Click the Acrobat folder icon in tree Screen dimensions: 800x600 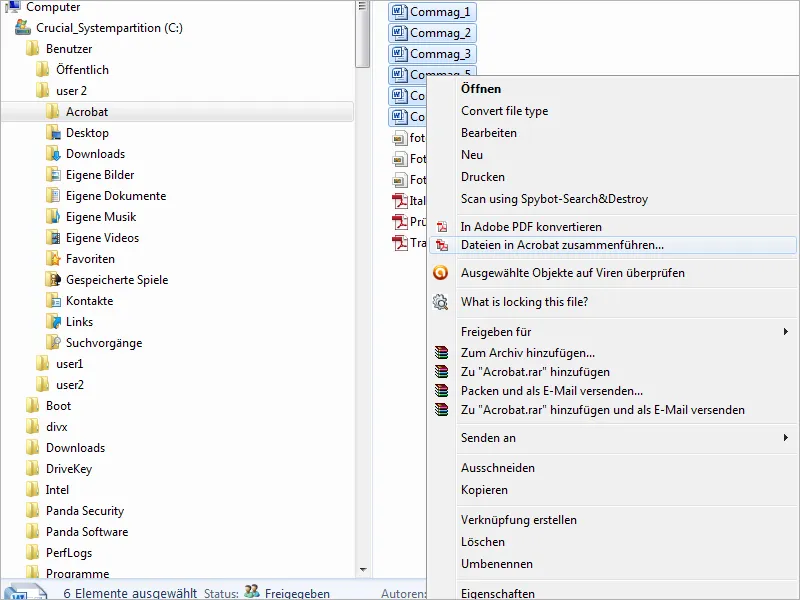point(52,111)
